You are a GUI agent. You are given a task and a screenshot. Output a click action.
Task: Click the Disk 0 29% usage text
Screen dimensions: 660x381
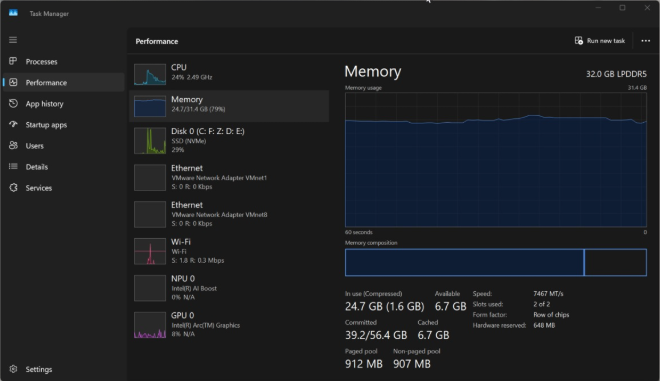(x=178, y=150)
